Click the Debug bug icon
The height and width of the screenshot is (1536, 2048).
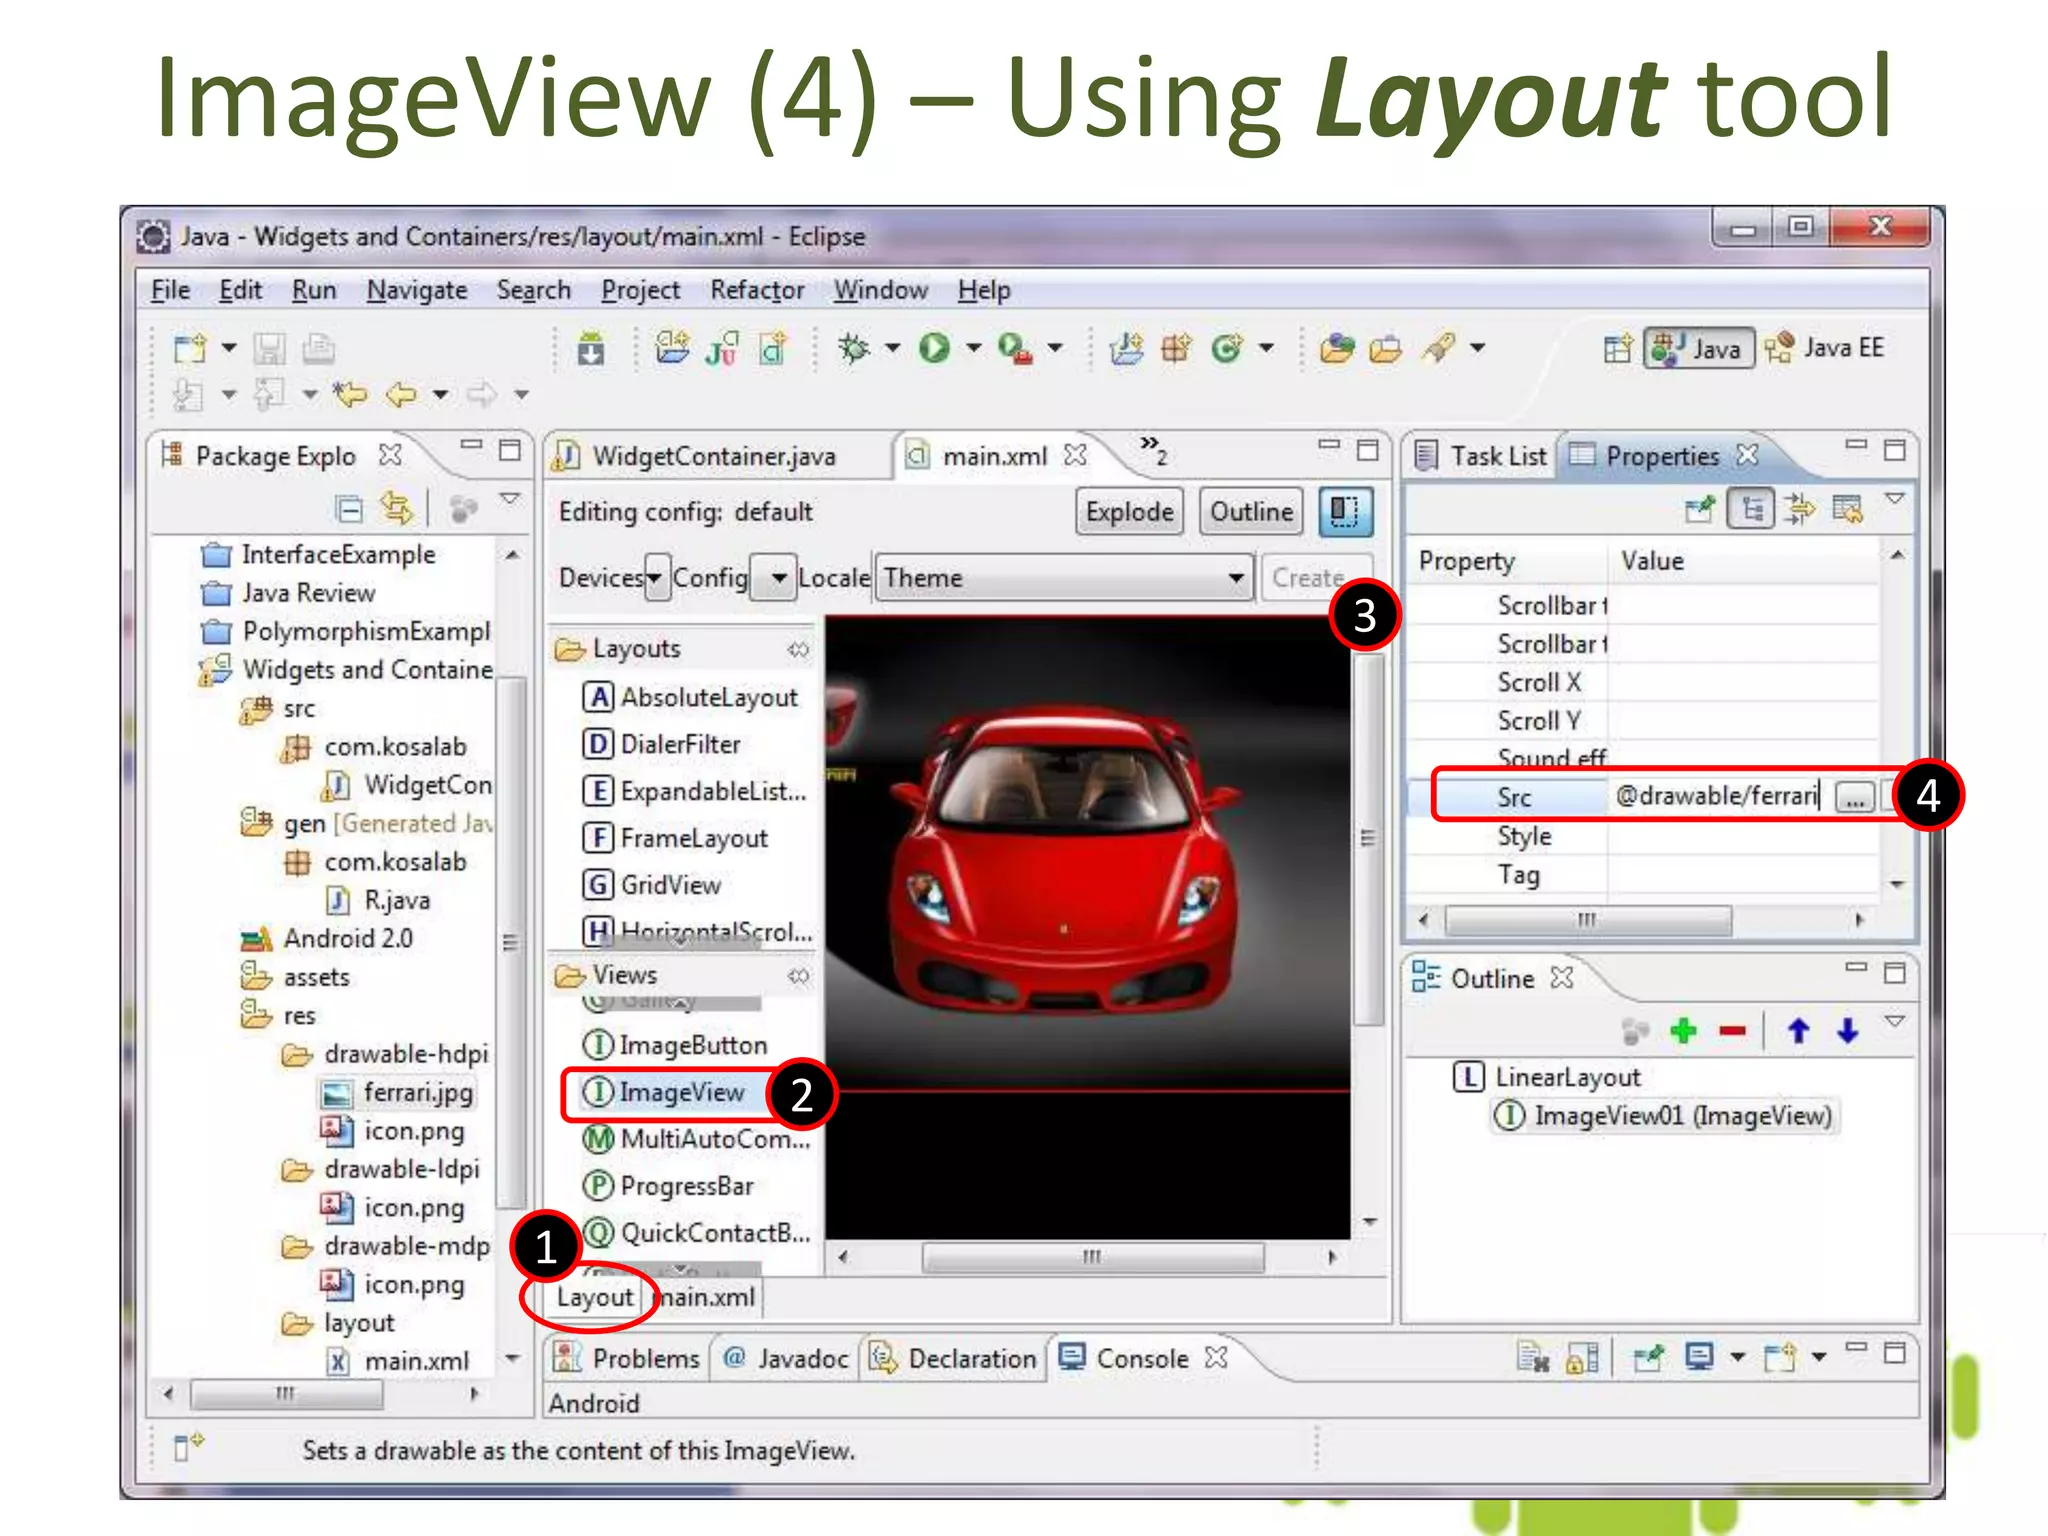point(854,348)
